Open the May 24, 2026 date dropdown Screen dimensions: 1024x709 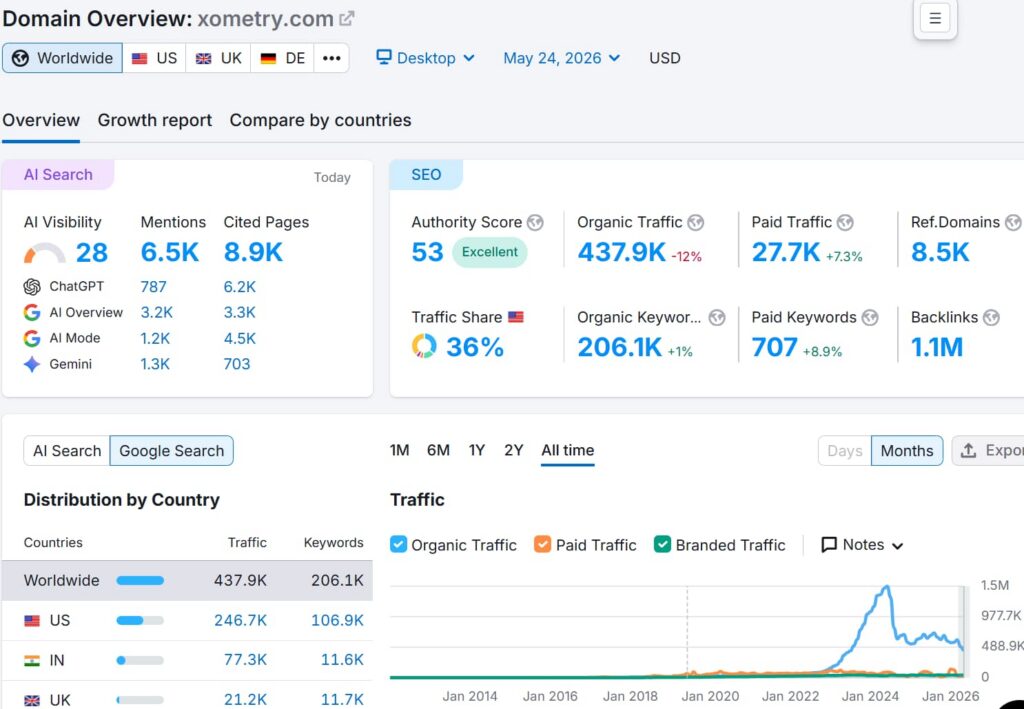point(561,58)
